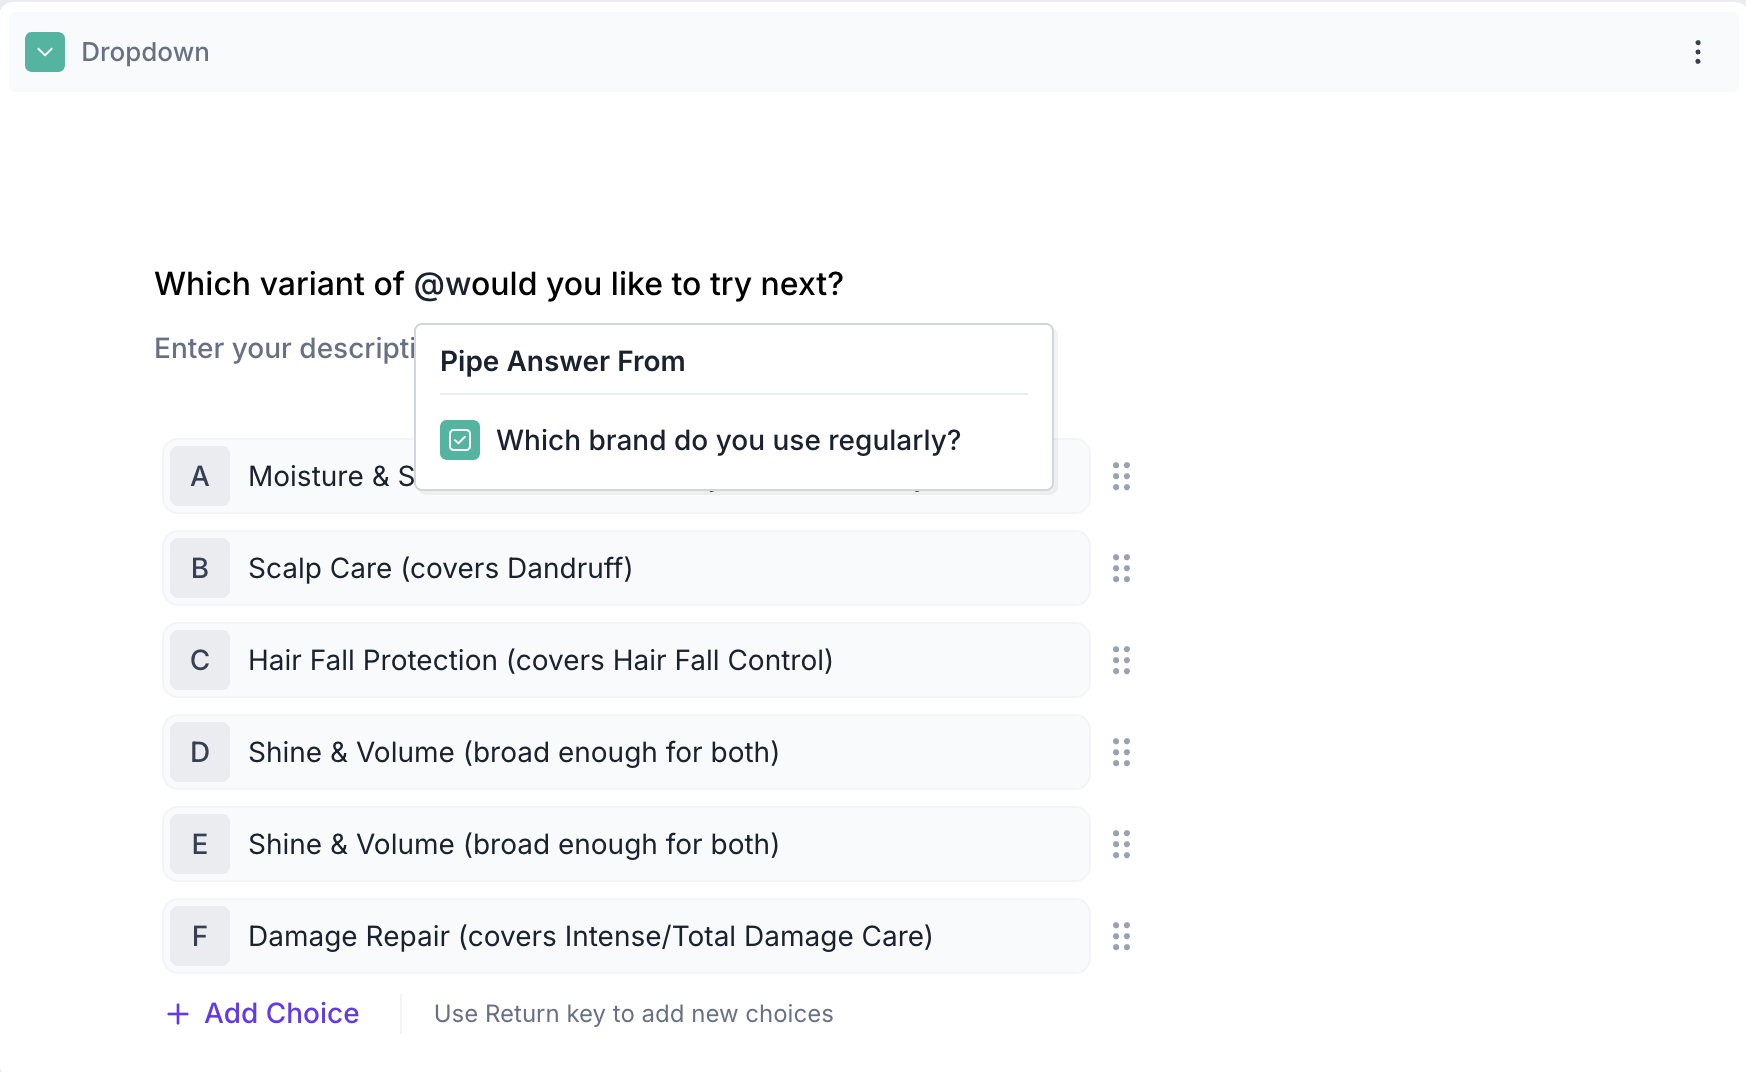Edit the Hair Fall Protection choice text
This screenshot has width=1746, height=1072.
point(540,661)
